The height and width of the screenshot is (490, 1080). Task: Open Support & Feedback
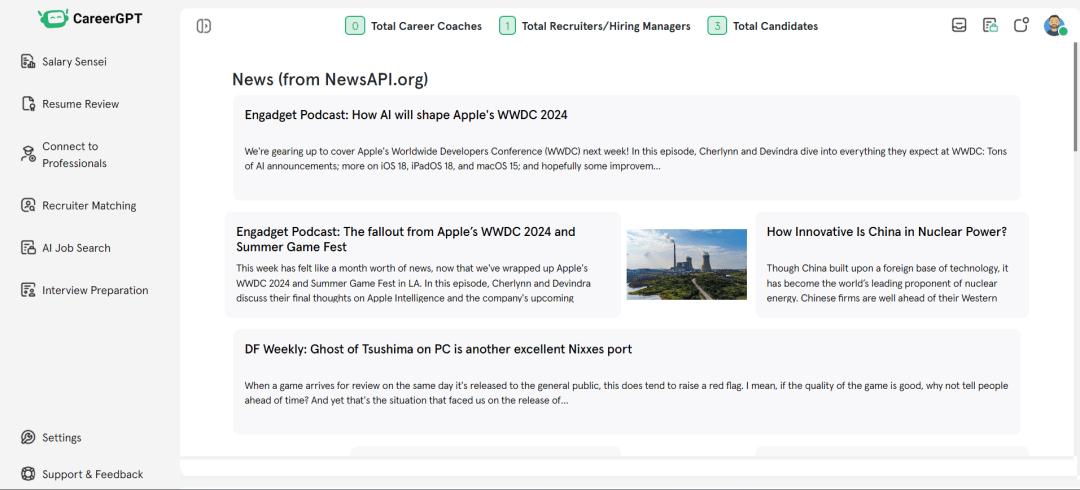pyautogui.click(x=93, y=474)
